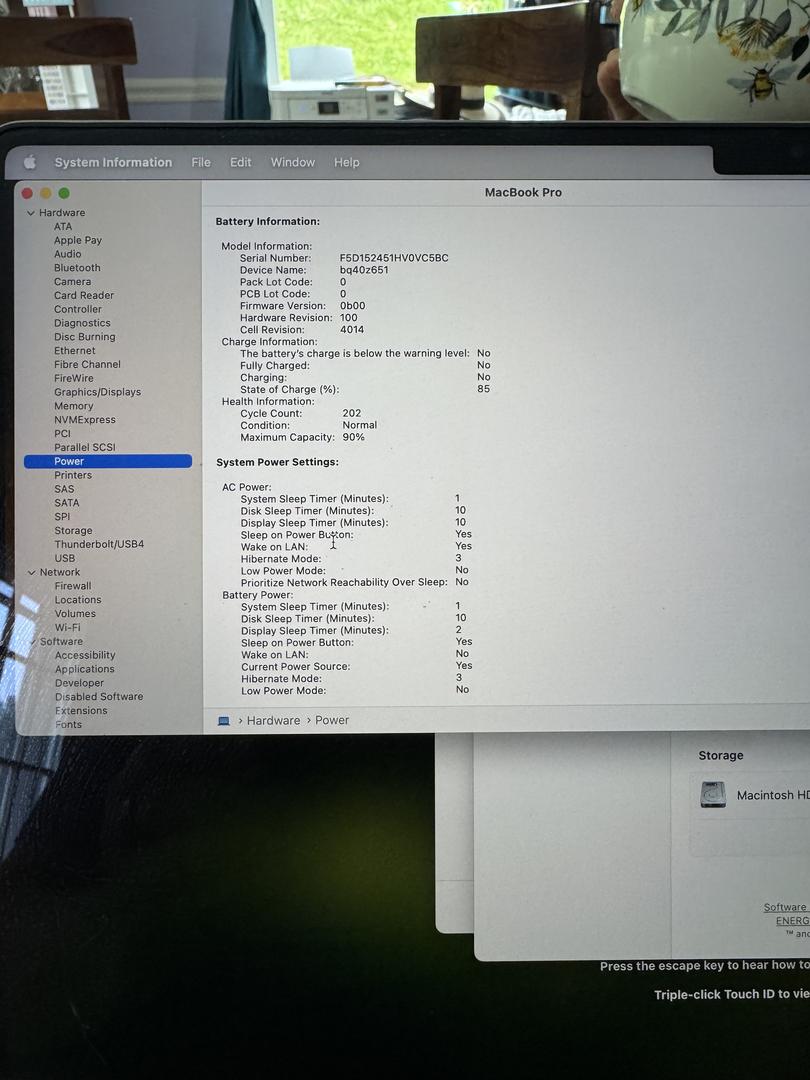This screenshot has height=1080, width=810.
Task: Click the System Power Settings heading
Action: [x=278, y=462]
